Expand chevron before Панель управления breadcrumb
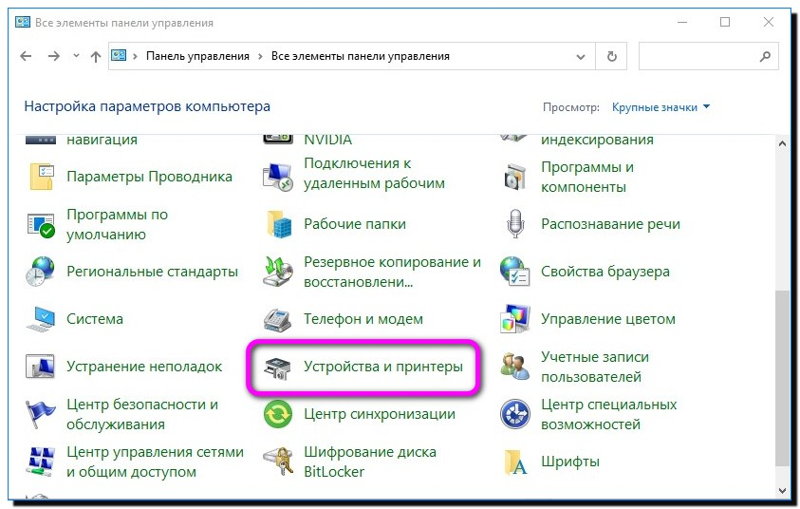 pyautogui.click(x=135, y=56)
